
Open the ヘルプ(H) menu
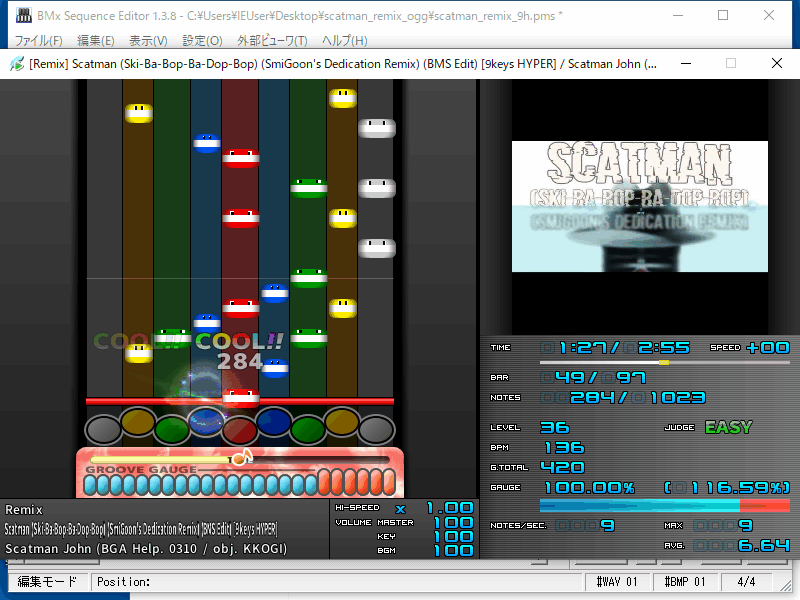coord(344,41)
